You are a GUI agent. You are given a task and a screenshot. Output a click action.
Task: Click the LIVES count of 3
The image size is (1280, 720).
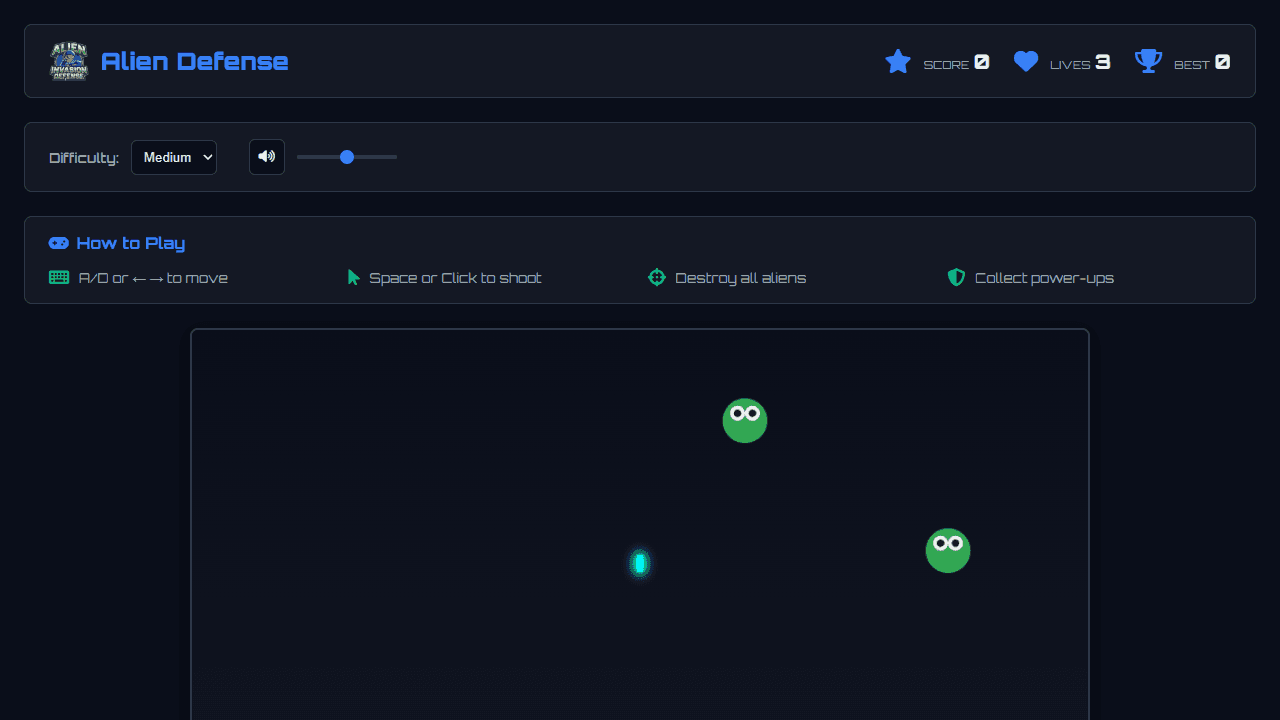[1103, 62]
